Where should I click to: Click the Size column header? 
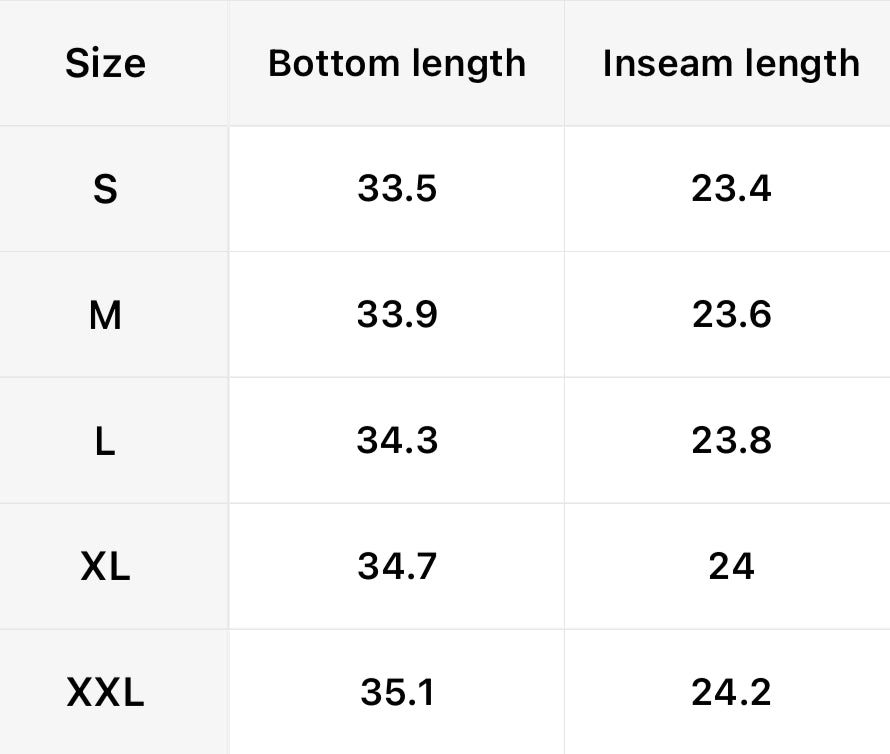coord(105,64)
